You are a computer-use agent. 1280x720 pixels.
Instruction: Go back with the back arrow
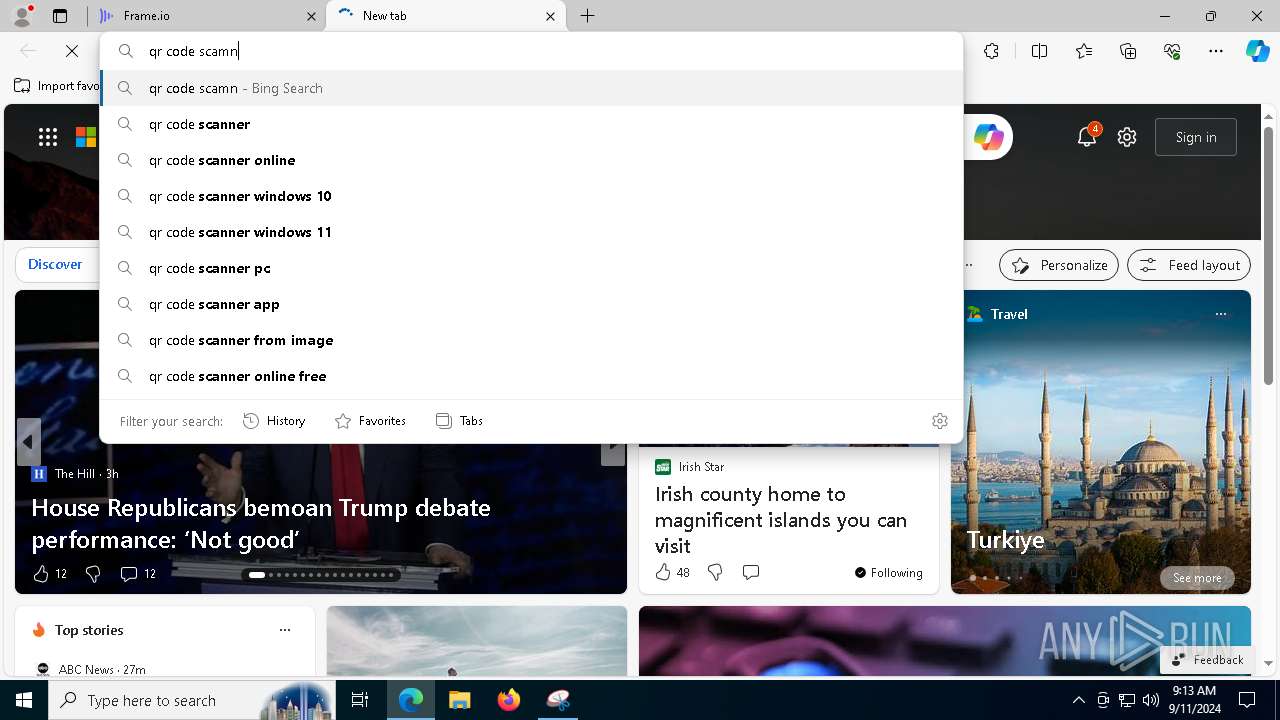[28, 51]
